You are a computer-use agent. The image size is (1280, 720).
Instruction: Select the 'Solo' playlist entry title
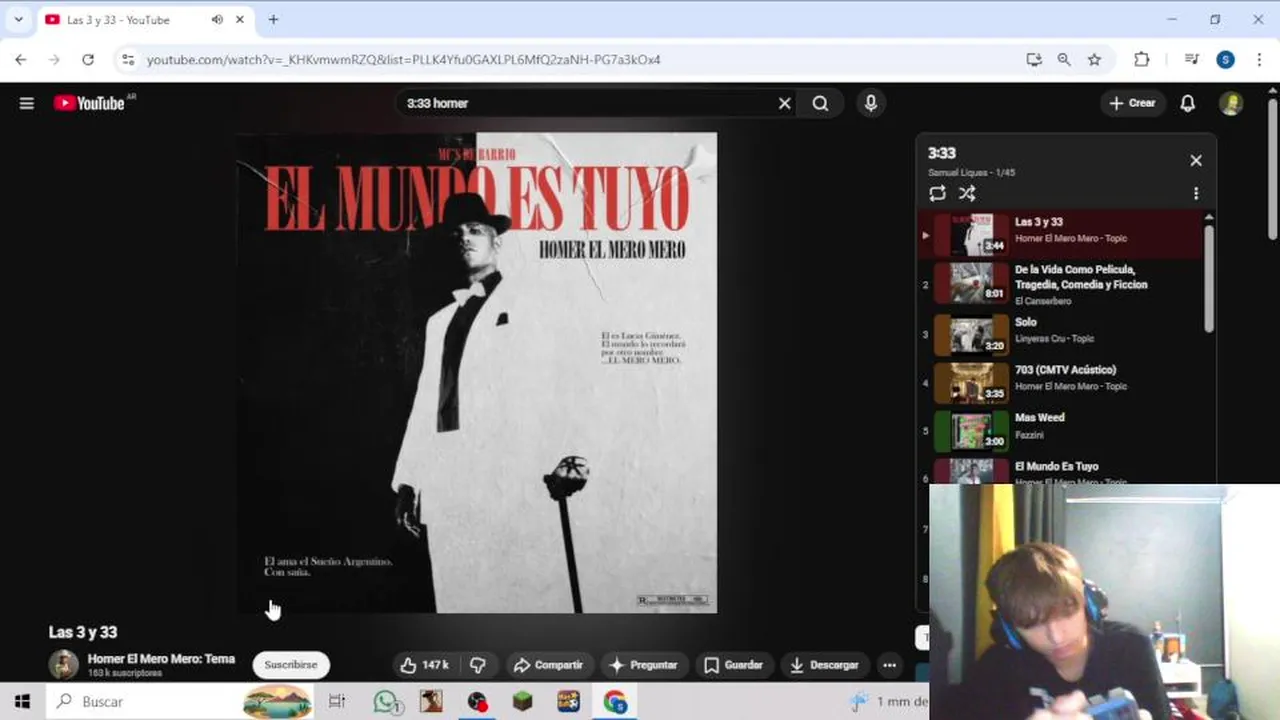pyautogui.click(x=1026, y=323)
